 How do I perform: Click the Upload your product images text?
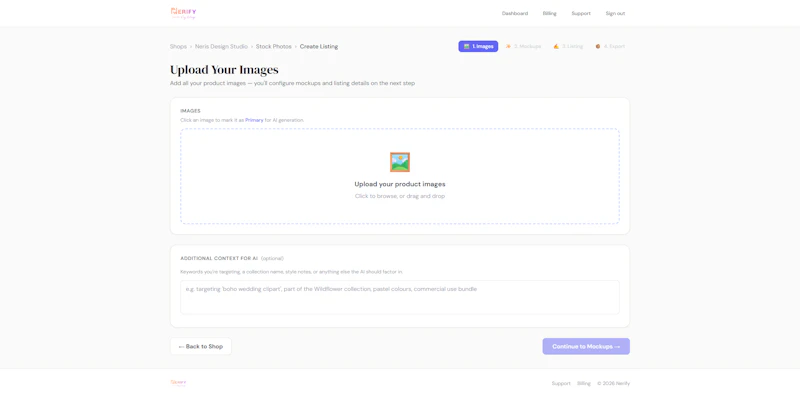click(x=400, y=184)
